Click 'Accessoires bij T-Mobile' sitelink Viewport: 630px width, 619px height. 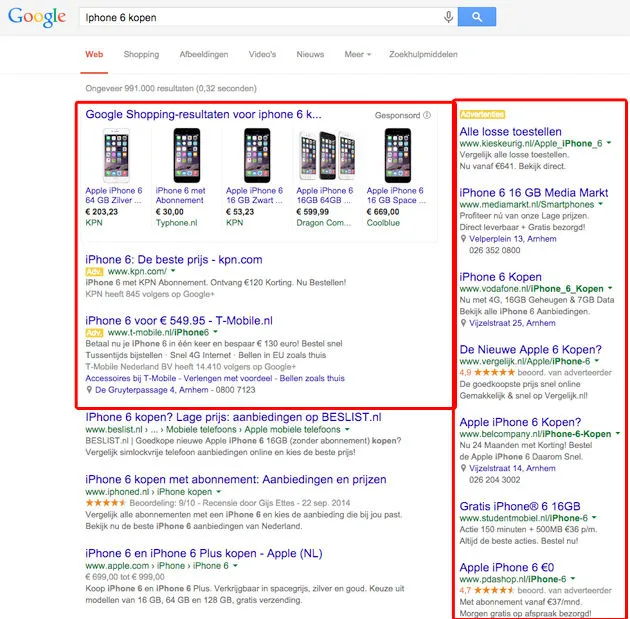click(131, 378)
